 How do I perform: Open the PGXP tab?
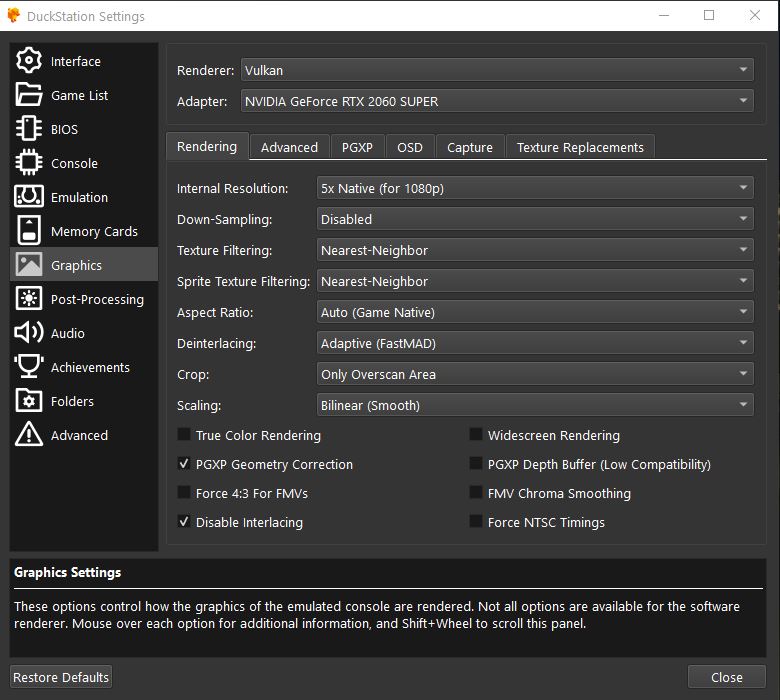[357, 147]
